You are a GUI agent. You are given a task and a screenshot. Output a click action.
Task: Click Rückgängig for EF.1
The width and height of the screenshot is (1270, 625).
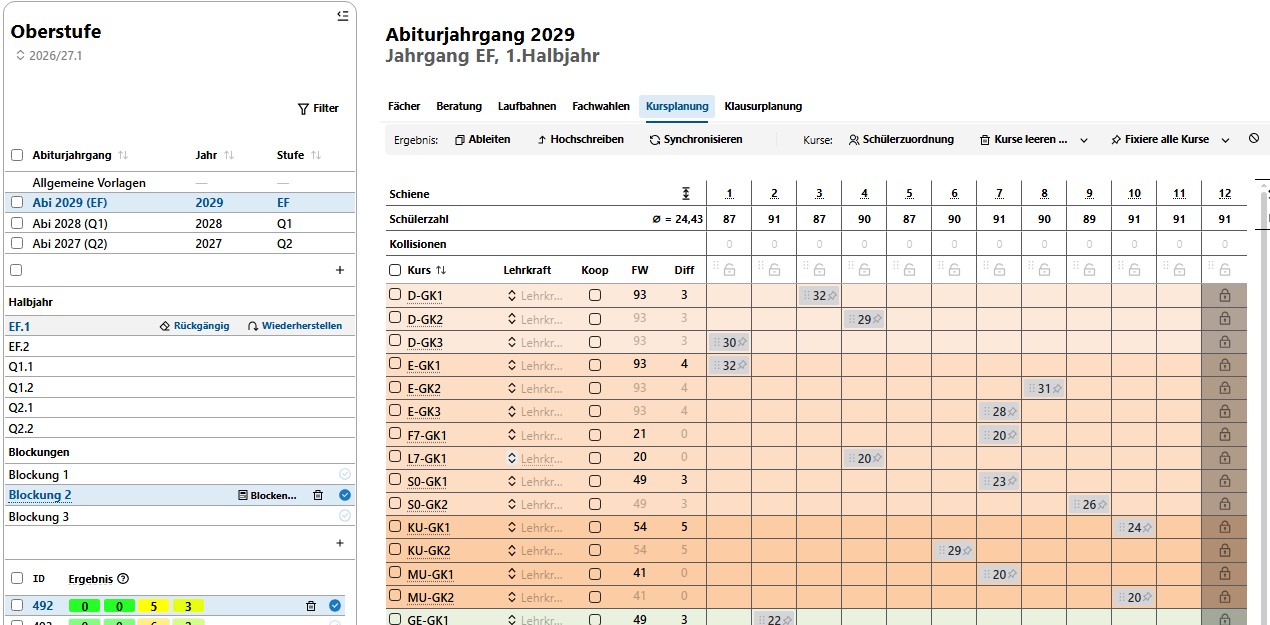point(194,326)
